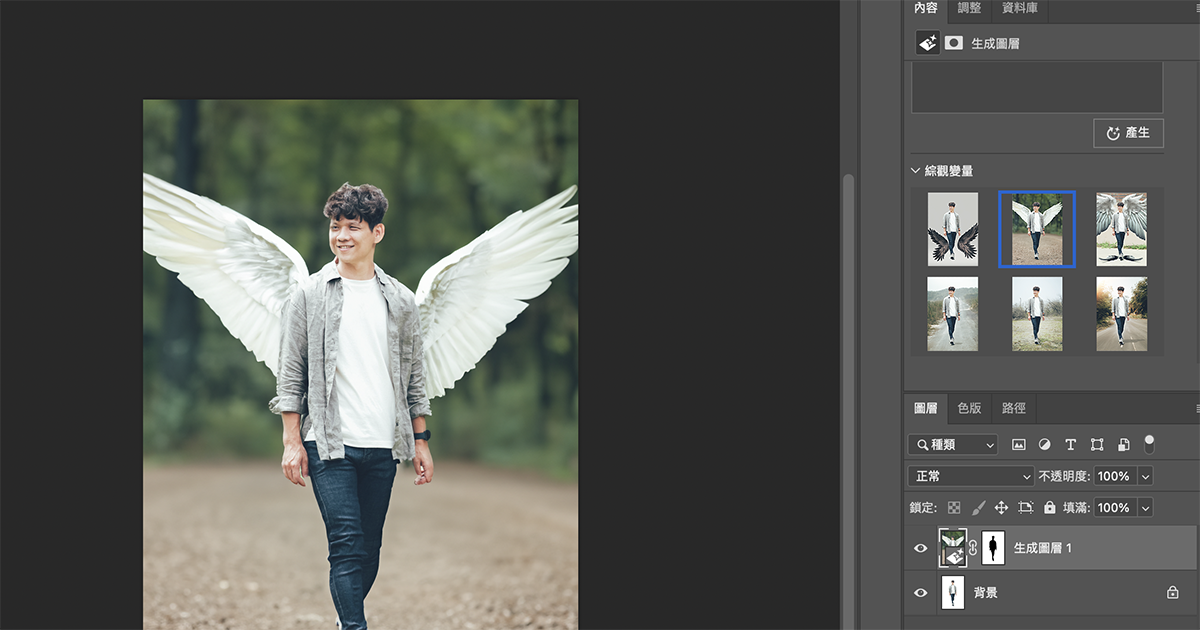
Task: Click the generative fill icon in Properties
Action: [x=926, y=43]
